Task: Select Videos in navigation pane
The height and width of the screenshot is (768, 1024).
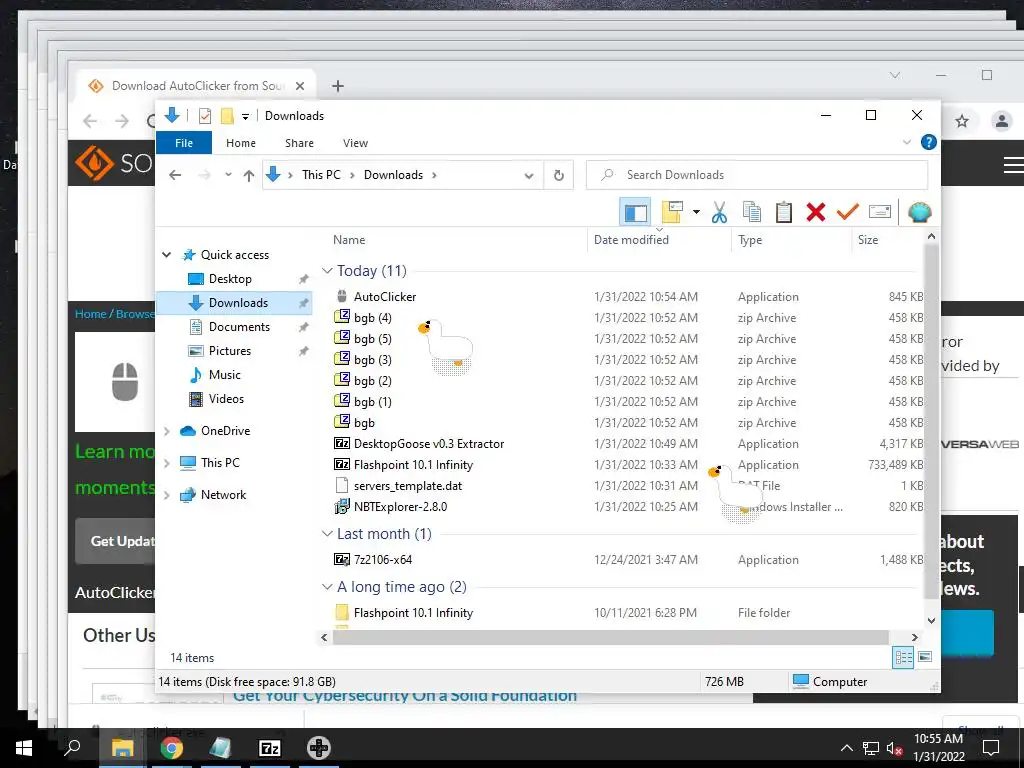Action: click(226, 399)
